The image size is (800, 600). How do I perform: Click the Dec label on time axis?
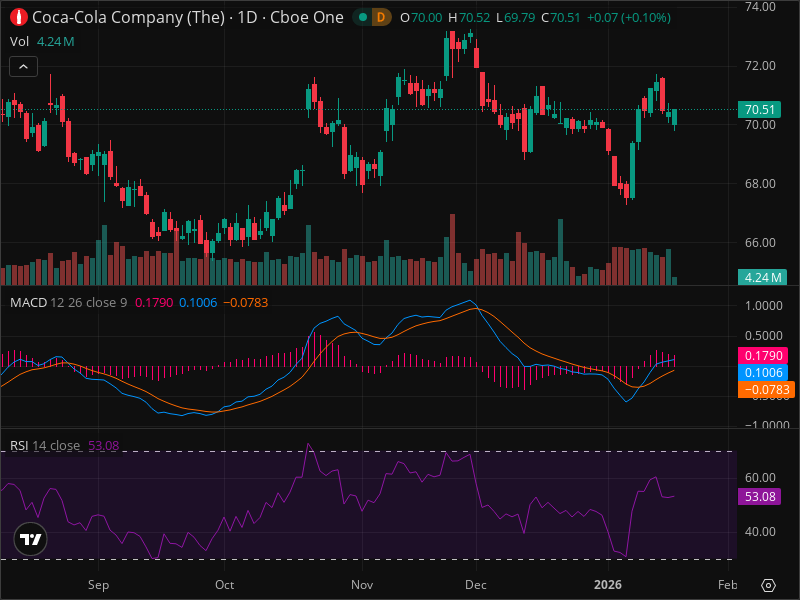pyautogui.click(x=476, y=585)
